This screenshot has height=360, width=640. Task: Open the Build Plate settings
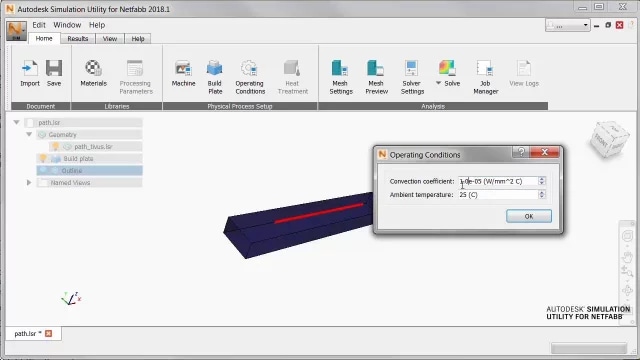coord(215,77)
